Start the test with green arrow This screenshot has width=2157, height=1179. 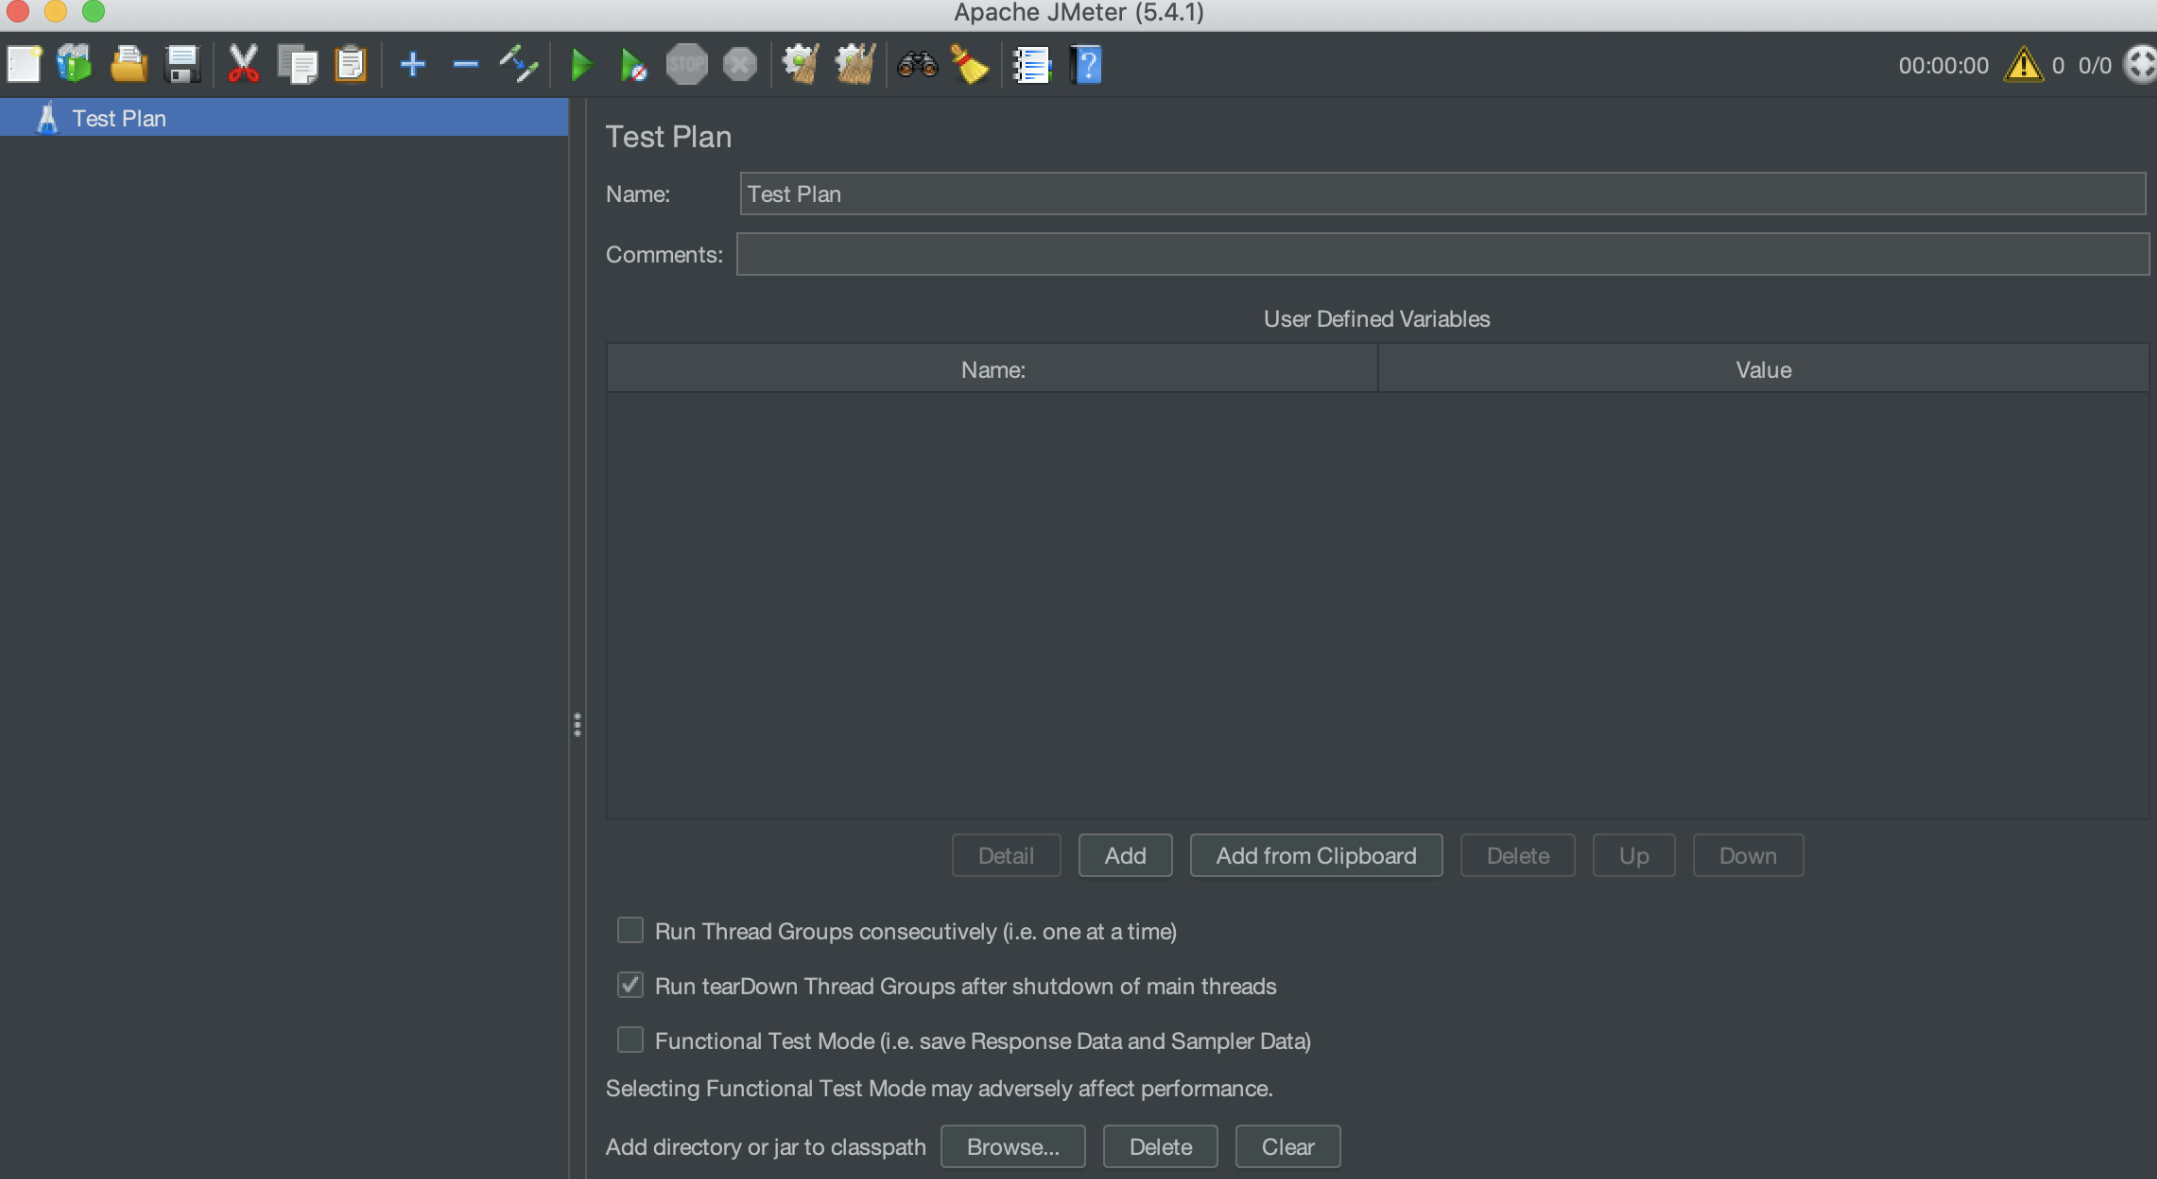580,65
